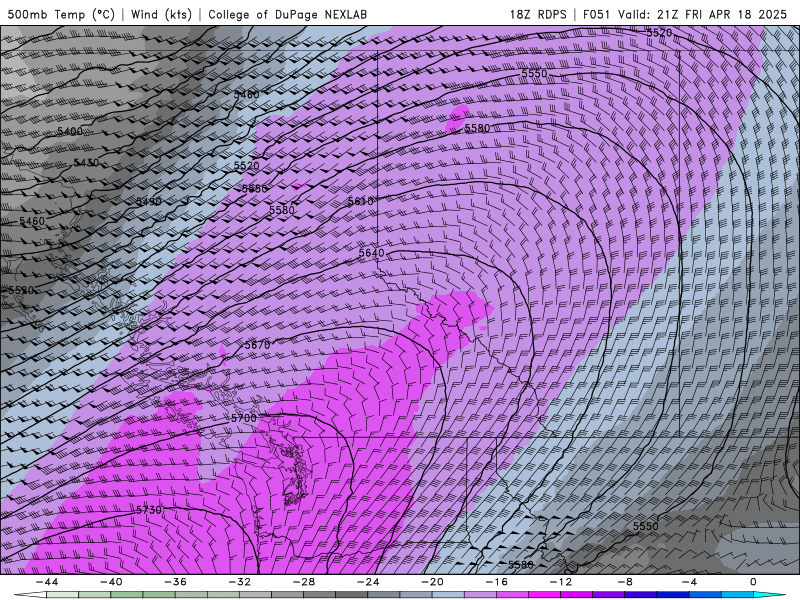Click the 5670 height contour label
800x600 pixels.
pos(257,345)
